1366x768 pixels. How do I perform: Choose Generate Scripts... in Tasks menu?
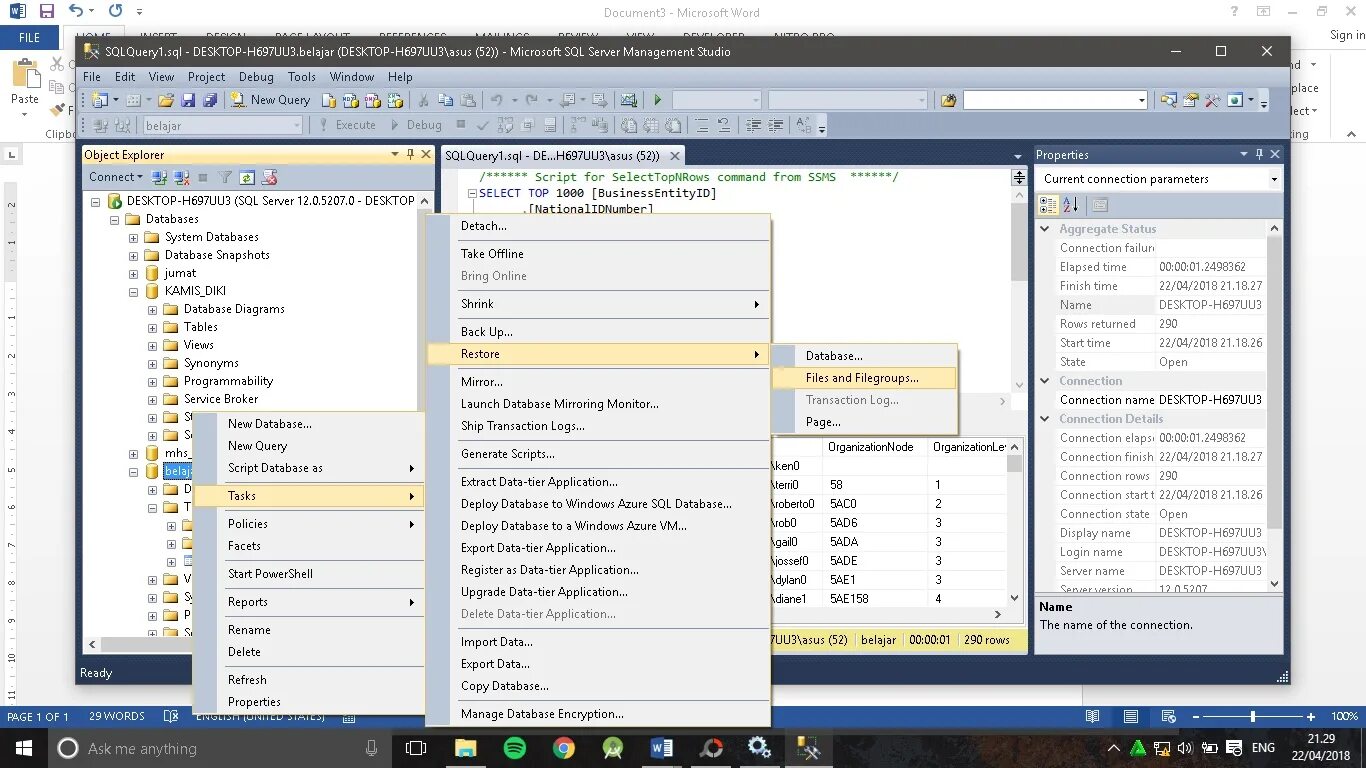pos(598,454)
